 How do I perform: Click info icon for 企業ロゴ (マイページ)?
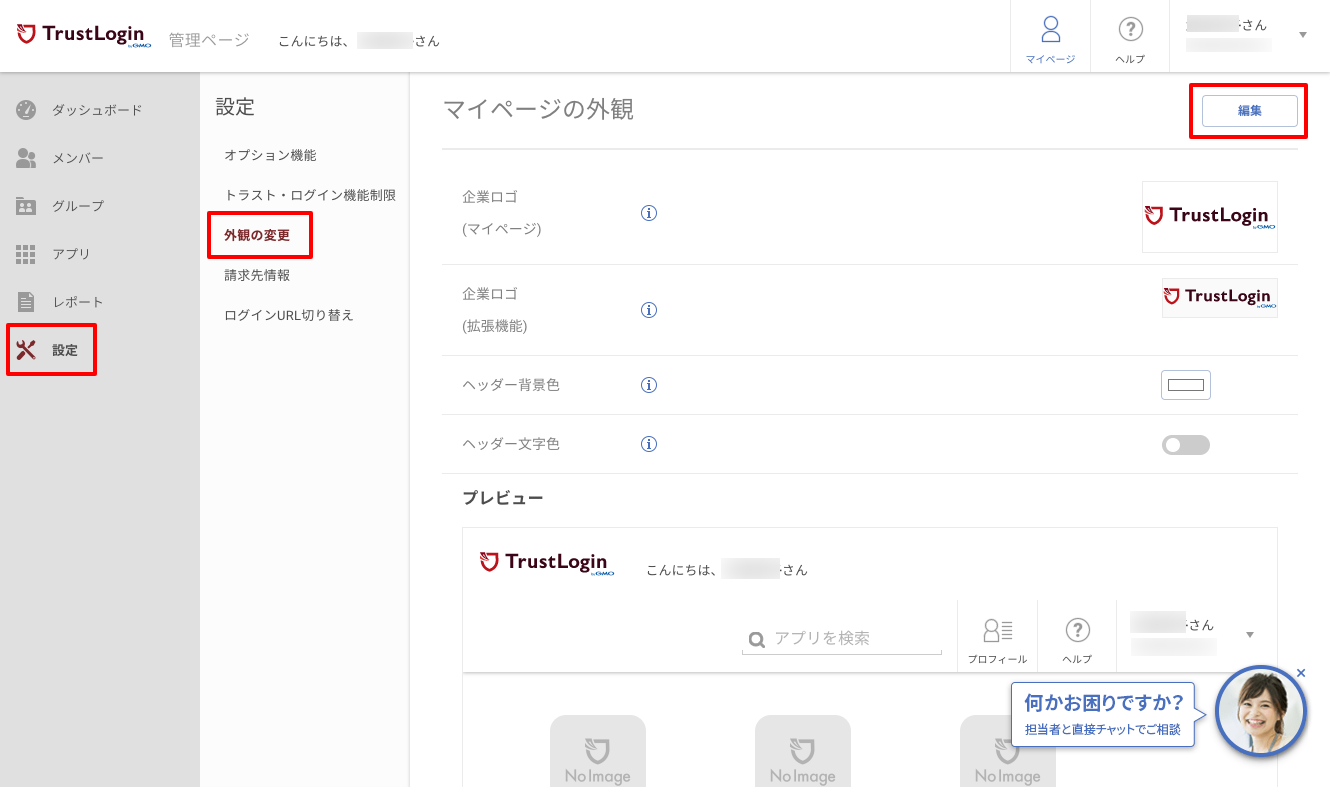649,213
